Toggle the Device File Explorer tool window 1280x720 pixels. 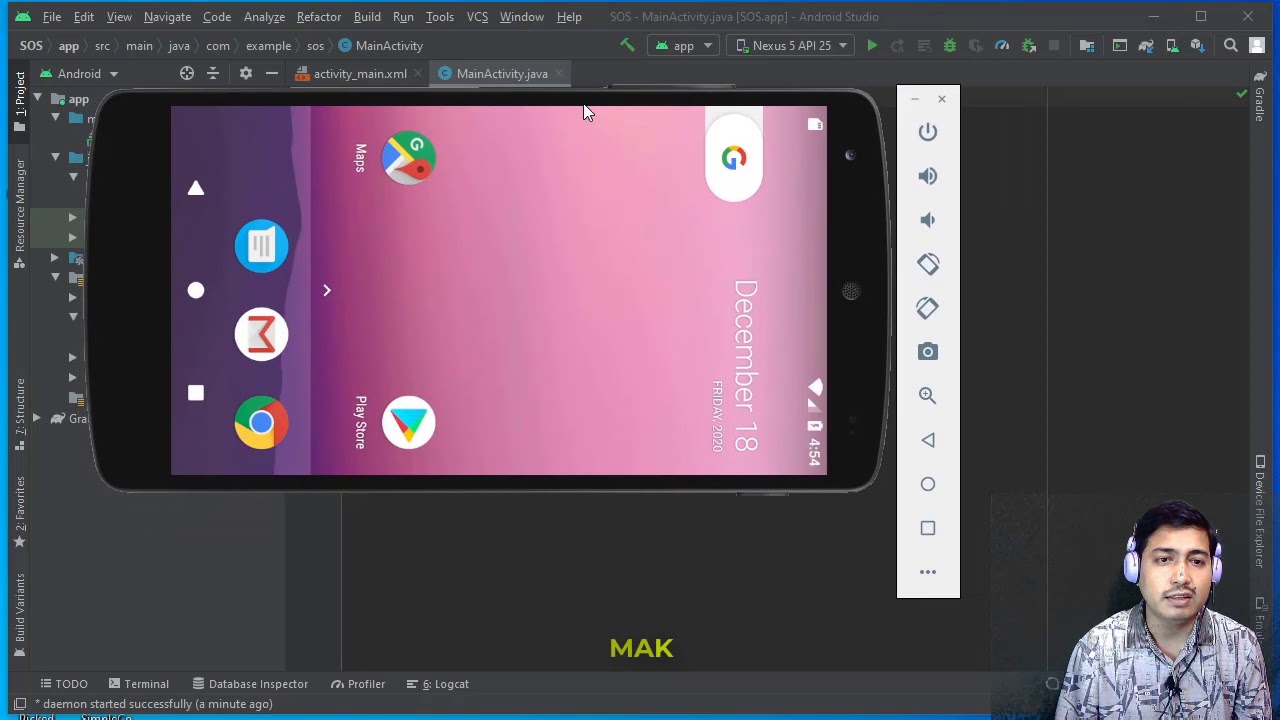click(1260, 512)
